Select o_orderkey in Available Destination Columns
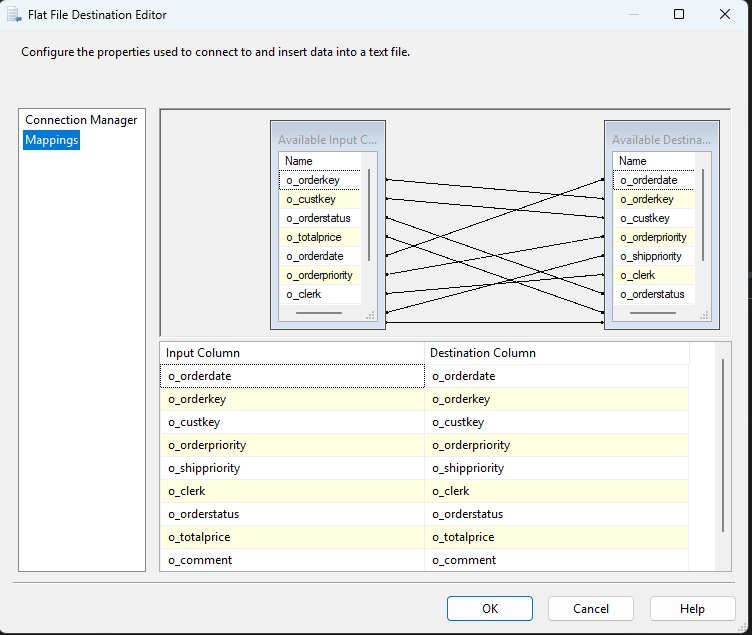Image resolution: width=752 pixels, height=635 pixels. [653, 199]
